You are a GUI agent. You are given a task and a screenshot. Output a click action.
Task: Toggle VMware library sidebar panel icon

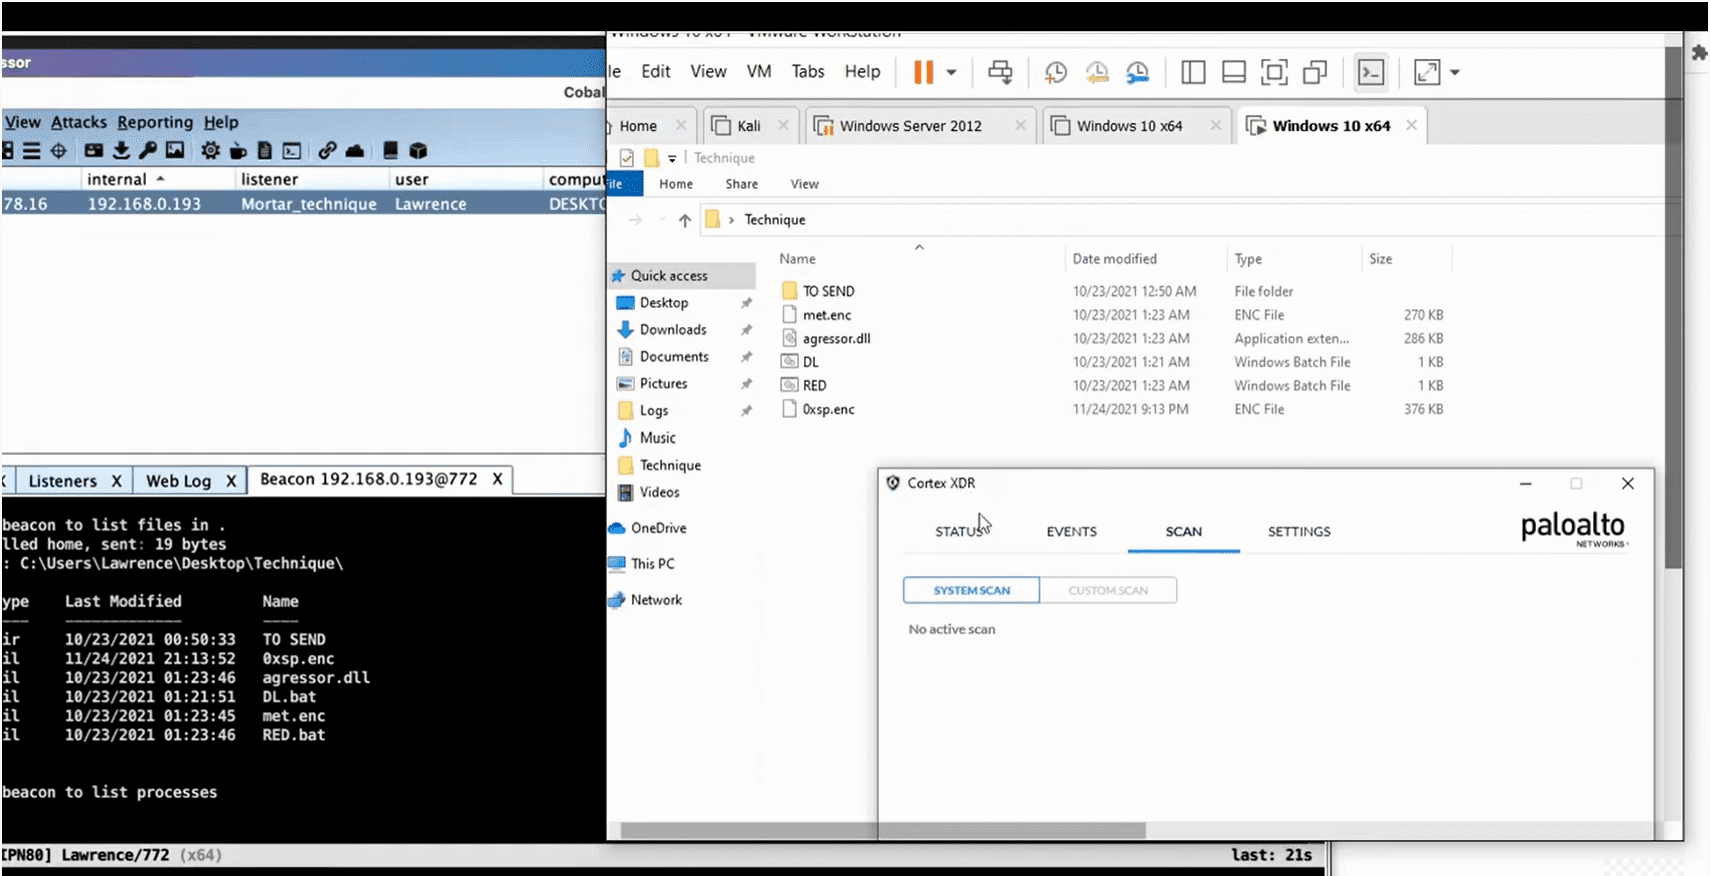pos(1193,72)
